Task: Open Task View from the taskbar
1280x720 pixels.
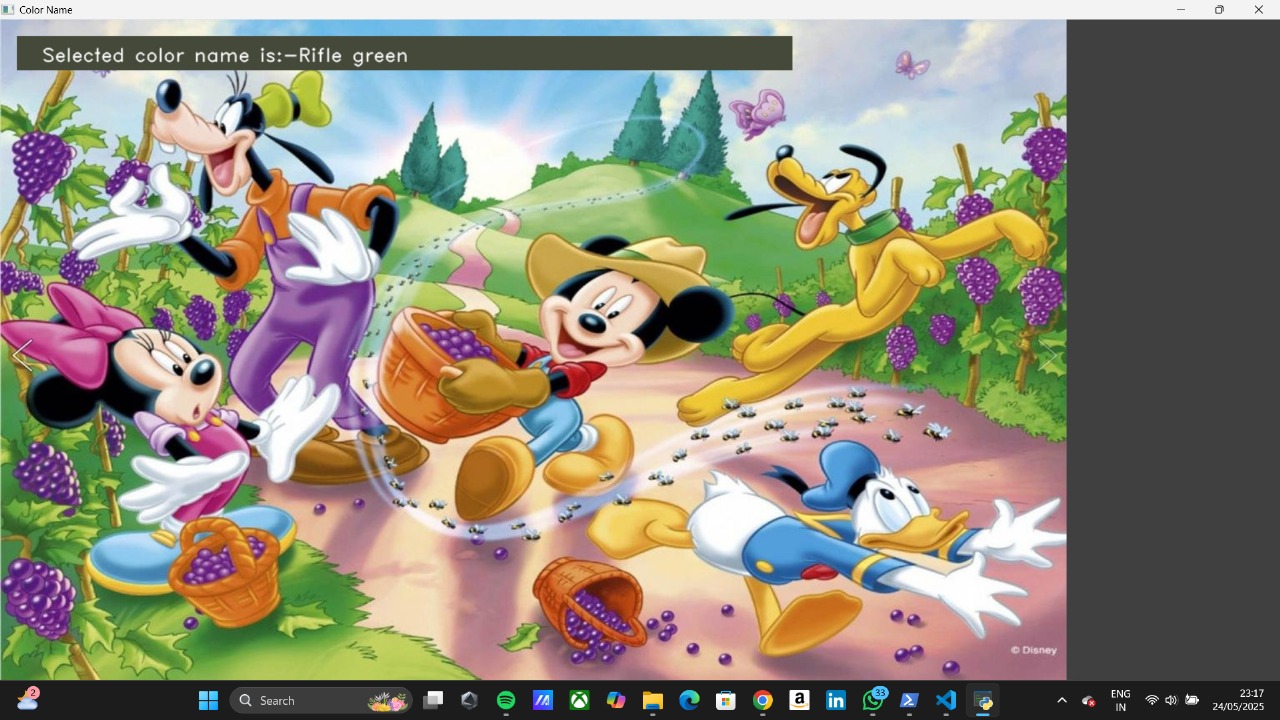Action: click(433, 700)
